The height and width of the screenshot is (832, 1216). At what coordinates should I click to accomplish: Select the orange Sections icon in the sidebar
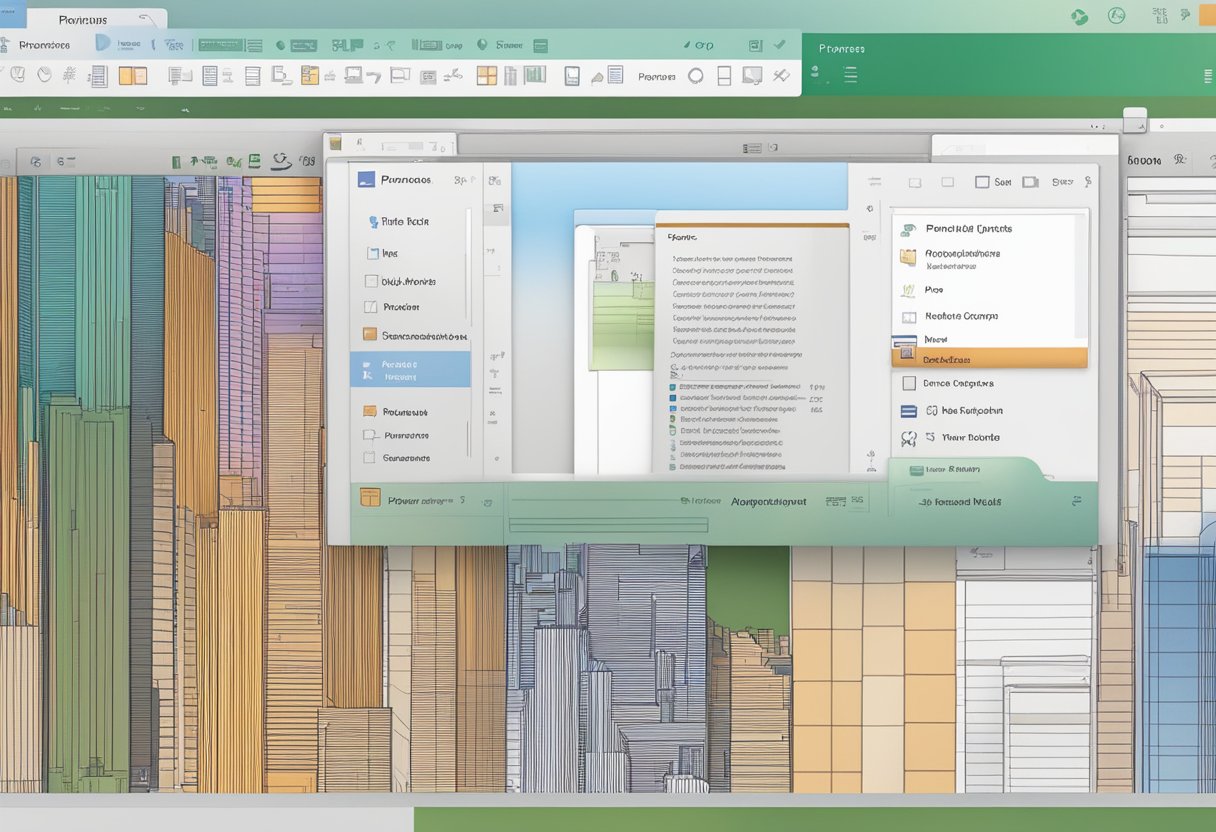click(x=369, y=334)
